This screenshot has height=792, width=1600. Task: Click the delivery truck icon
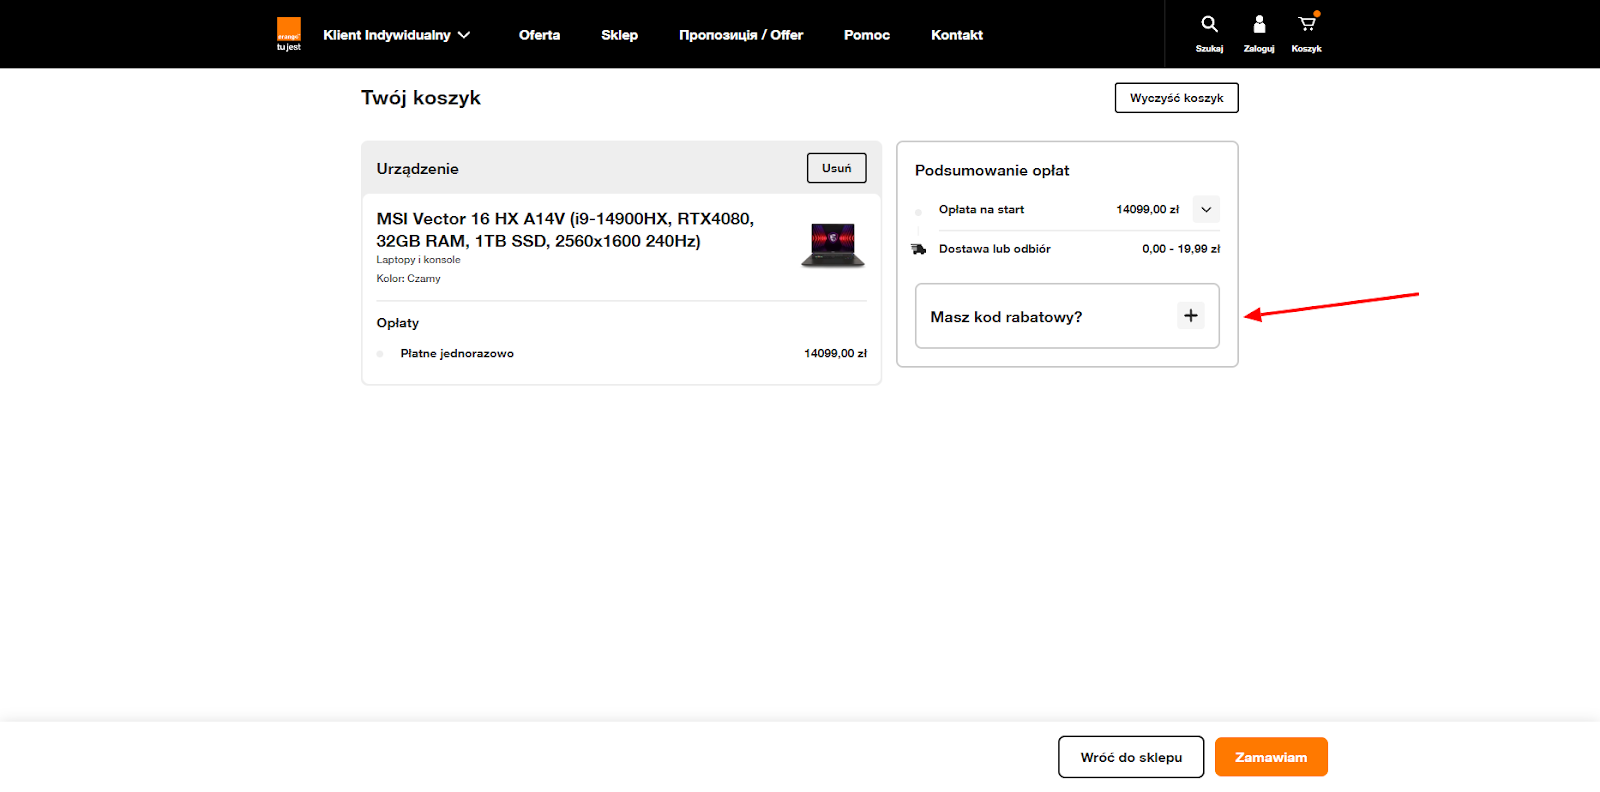coord(918,249)
